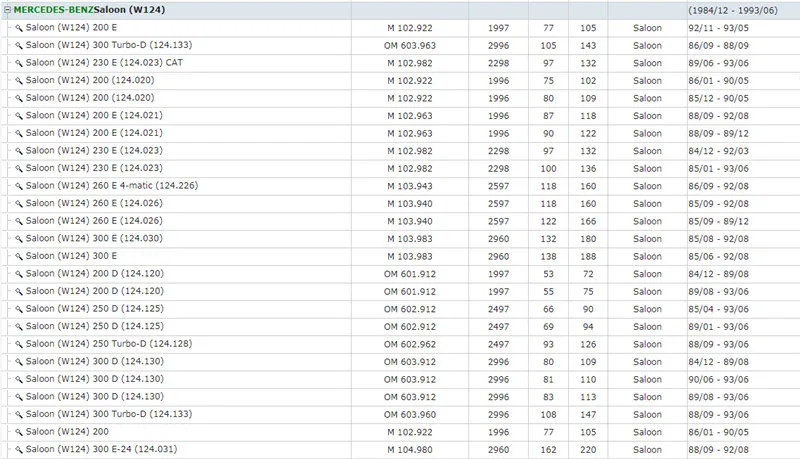Select row label Saloon (W124) 230 E (124.023) CAT

(x=104, y=63)
